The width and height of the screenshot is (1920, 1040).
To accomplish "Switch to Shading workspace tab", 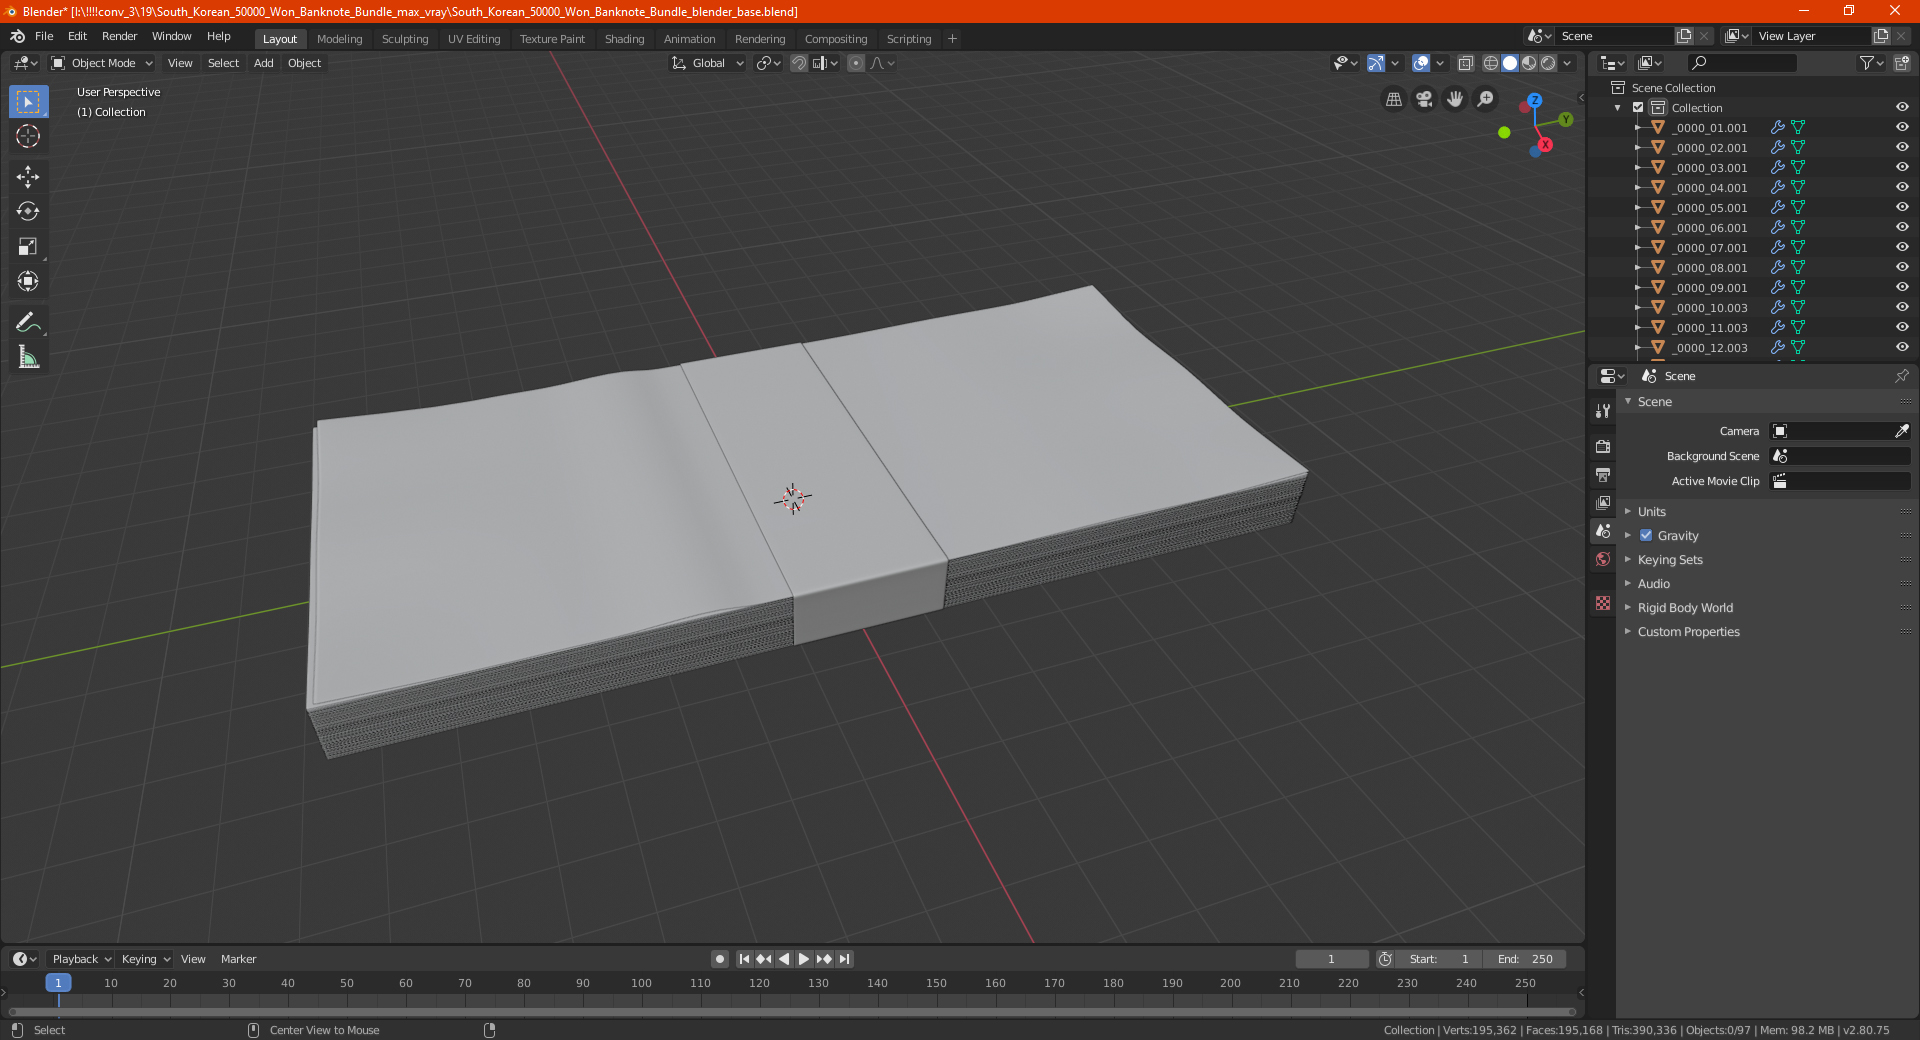I will (624, 39).
